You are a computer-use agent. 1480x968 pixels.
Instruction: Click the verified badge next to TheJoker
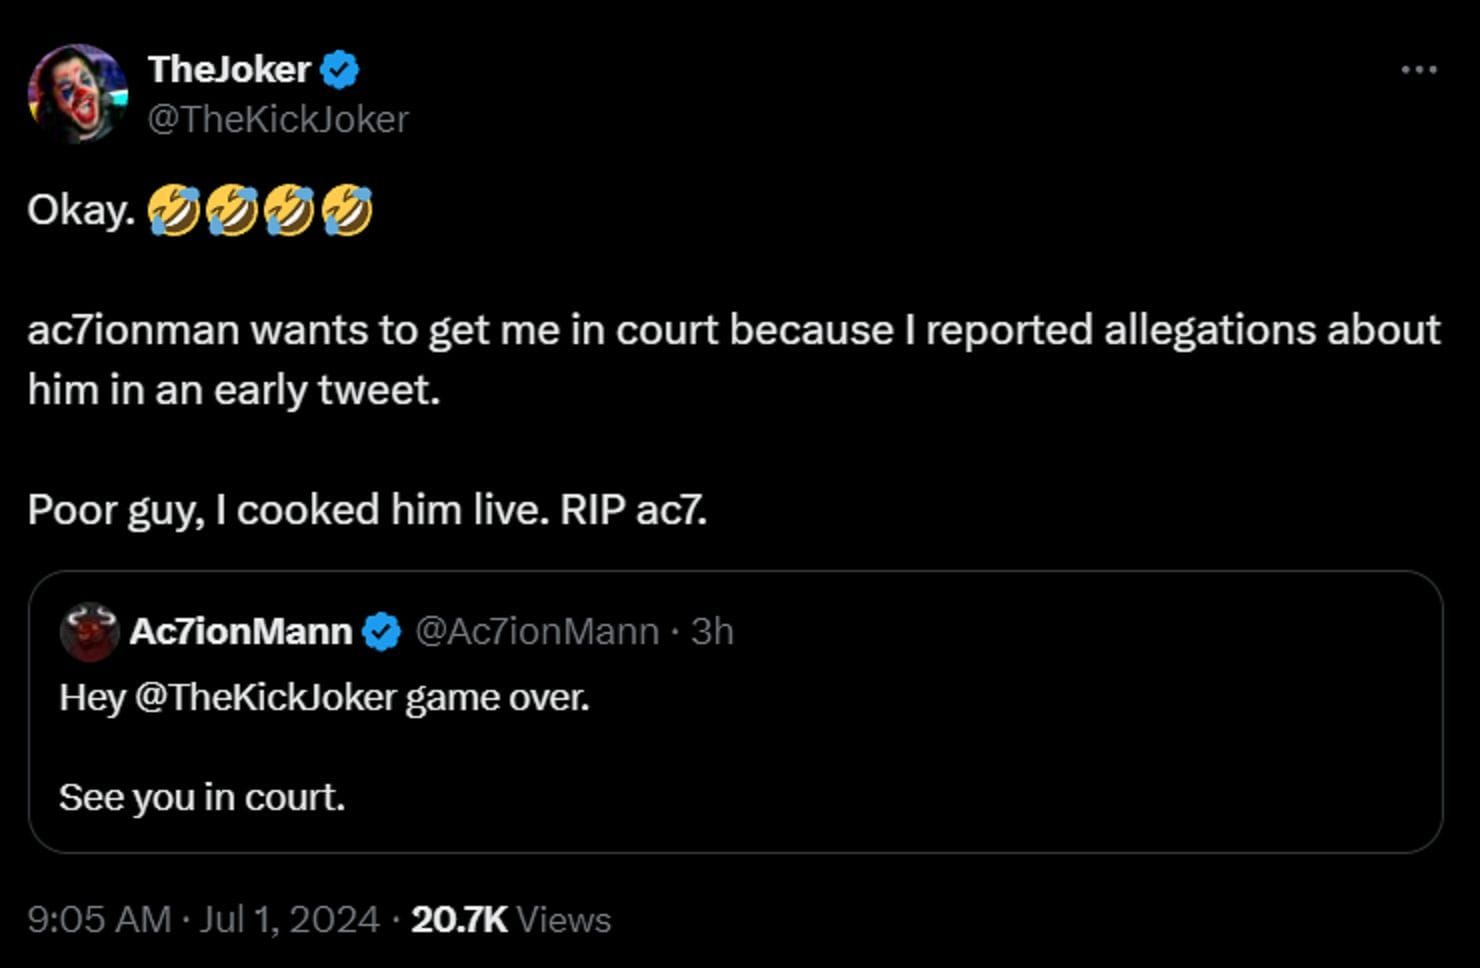340,68
